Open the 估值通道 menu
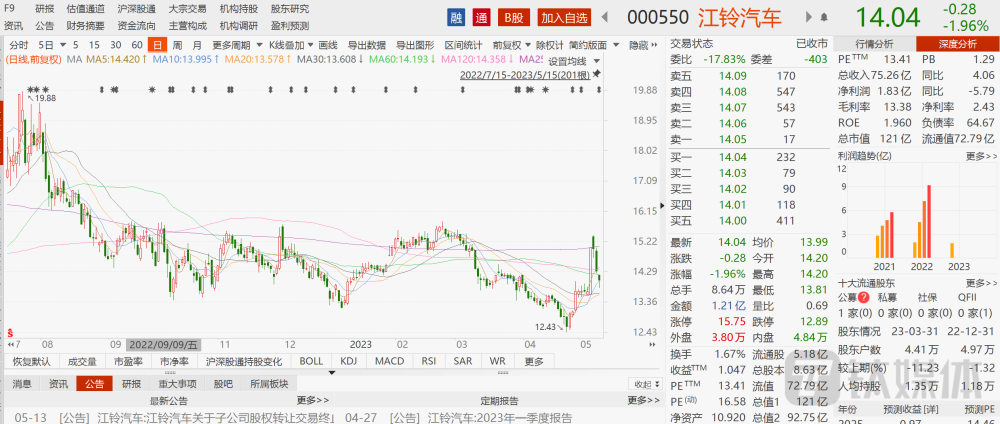Viewport: 1000px width, 424px height. [85, 9]
